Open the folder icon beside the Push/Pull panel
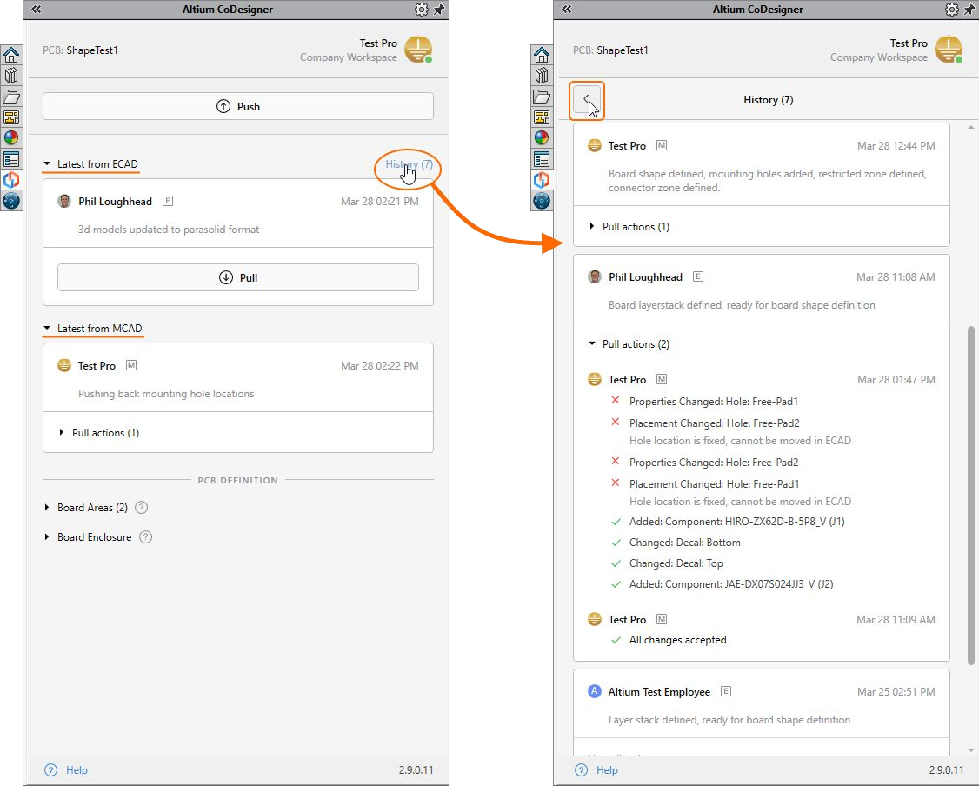The height and width of the screenshot is (786, 980). point(11,97)
